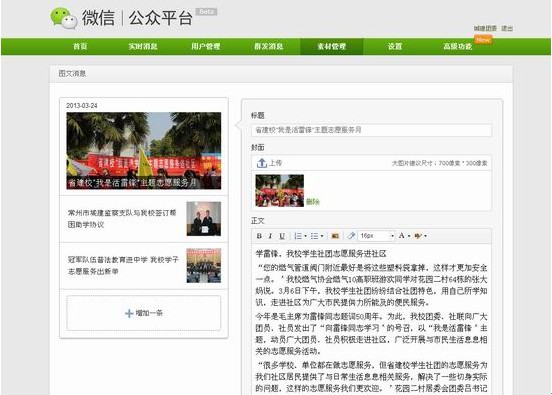Apply bulleted list formatting
The width and height of the screenshot is (552, 395).
(x=314, y=236)
